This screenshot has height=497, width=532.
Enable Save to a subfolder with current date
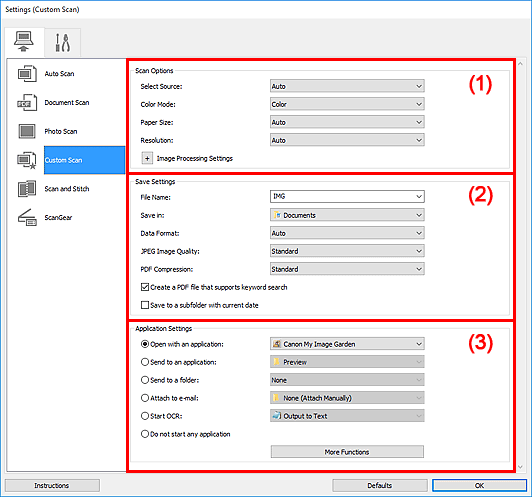tap(145, 305)
